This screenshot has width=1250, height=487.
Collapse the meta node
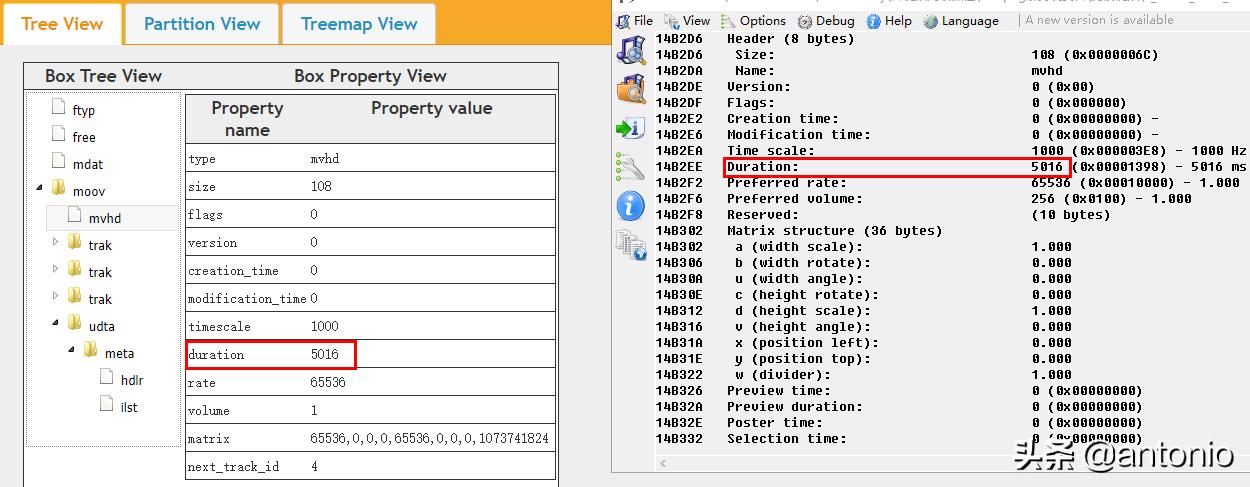pos(72,350)
